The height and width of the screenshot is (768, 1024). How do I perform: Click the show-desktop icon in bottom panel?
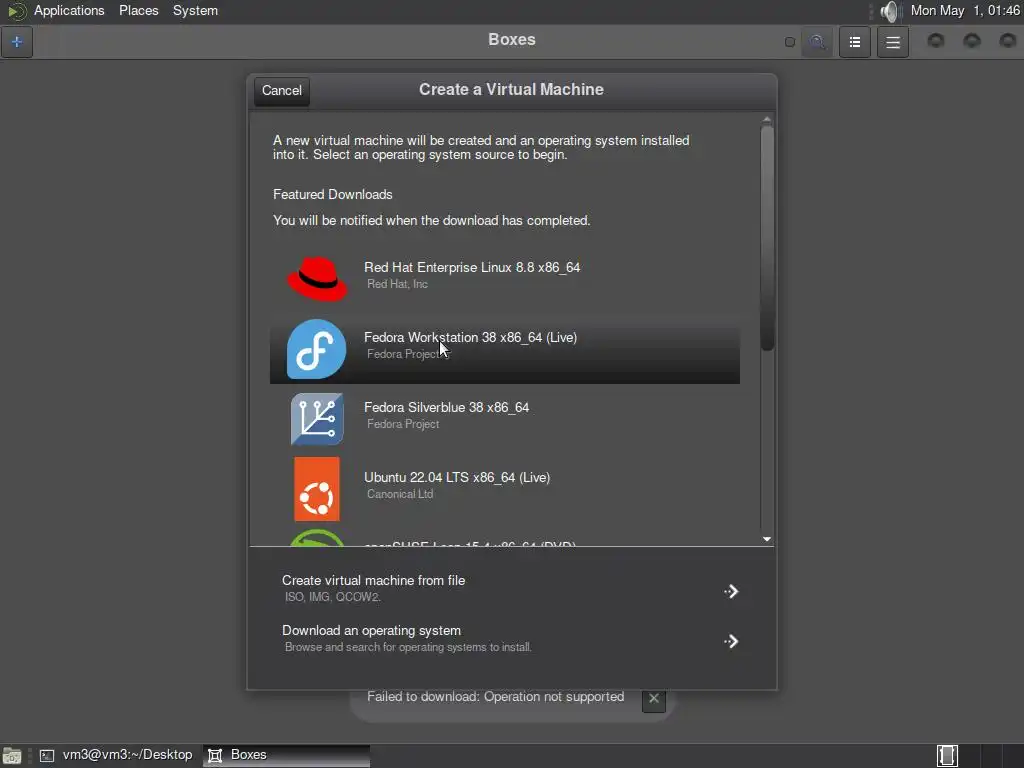(12, 756)
